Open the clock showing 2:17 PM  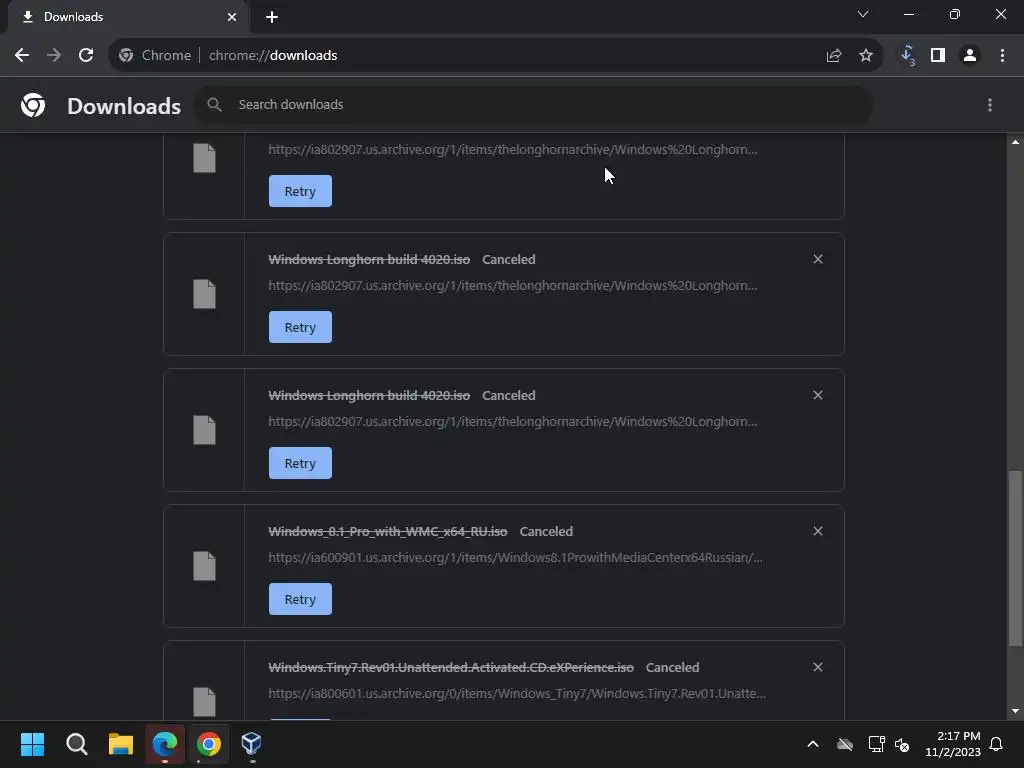point(953,744)
